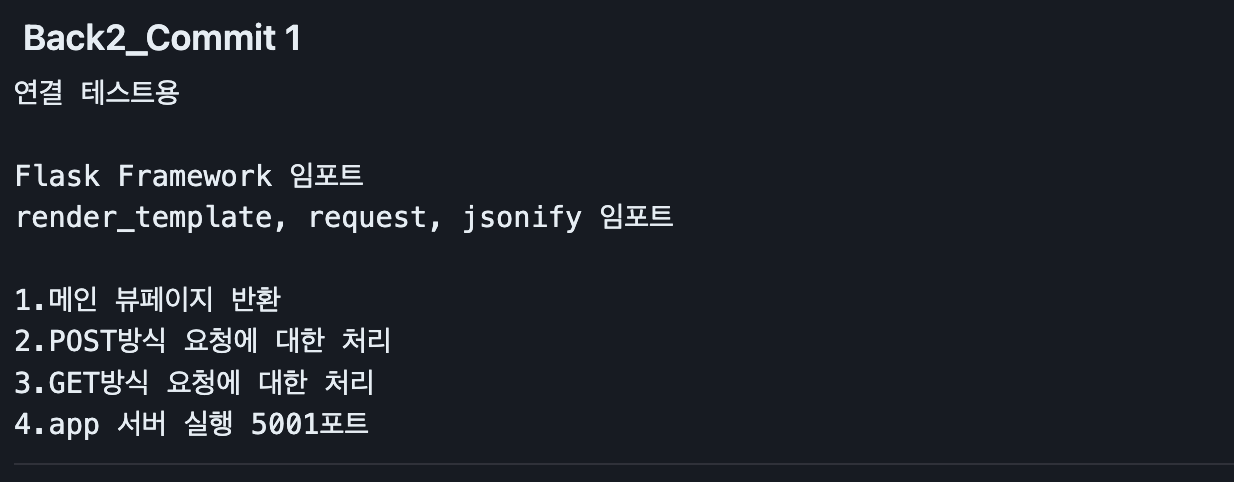Open the Back2_Commit 1 commit title
The width and height of the screenshot is (1234, 482).
pos(162,39)
